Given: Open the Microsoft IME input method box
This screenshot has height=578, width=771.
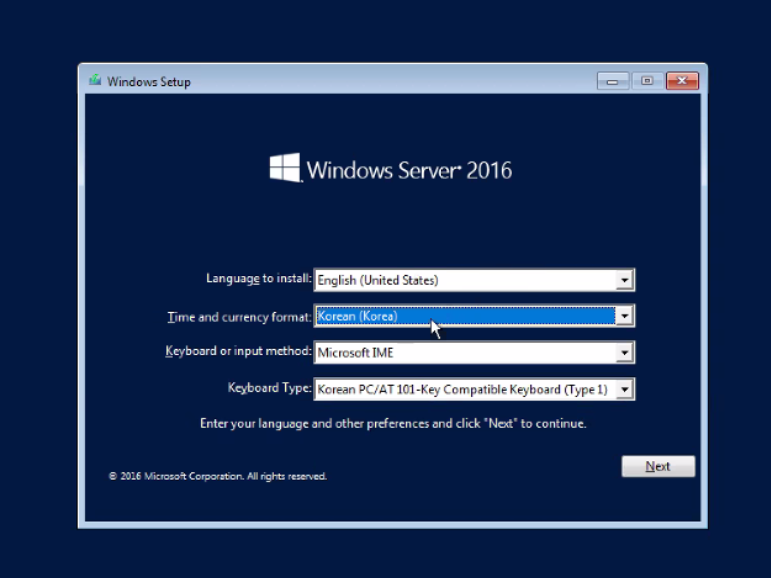Looking at the screenshot, I should coord(474,352).
